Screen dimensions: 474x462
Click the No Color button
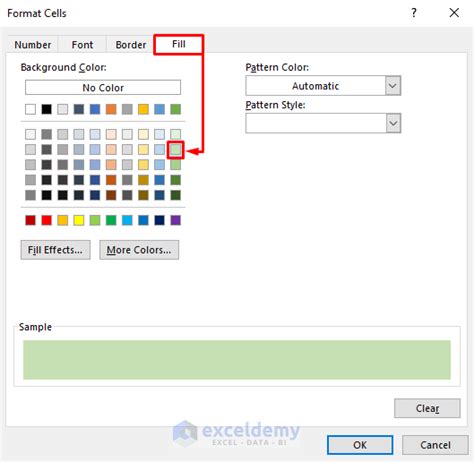[x=103, y=88]
